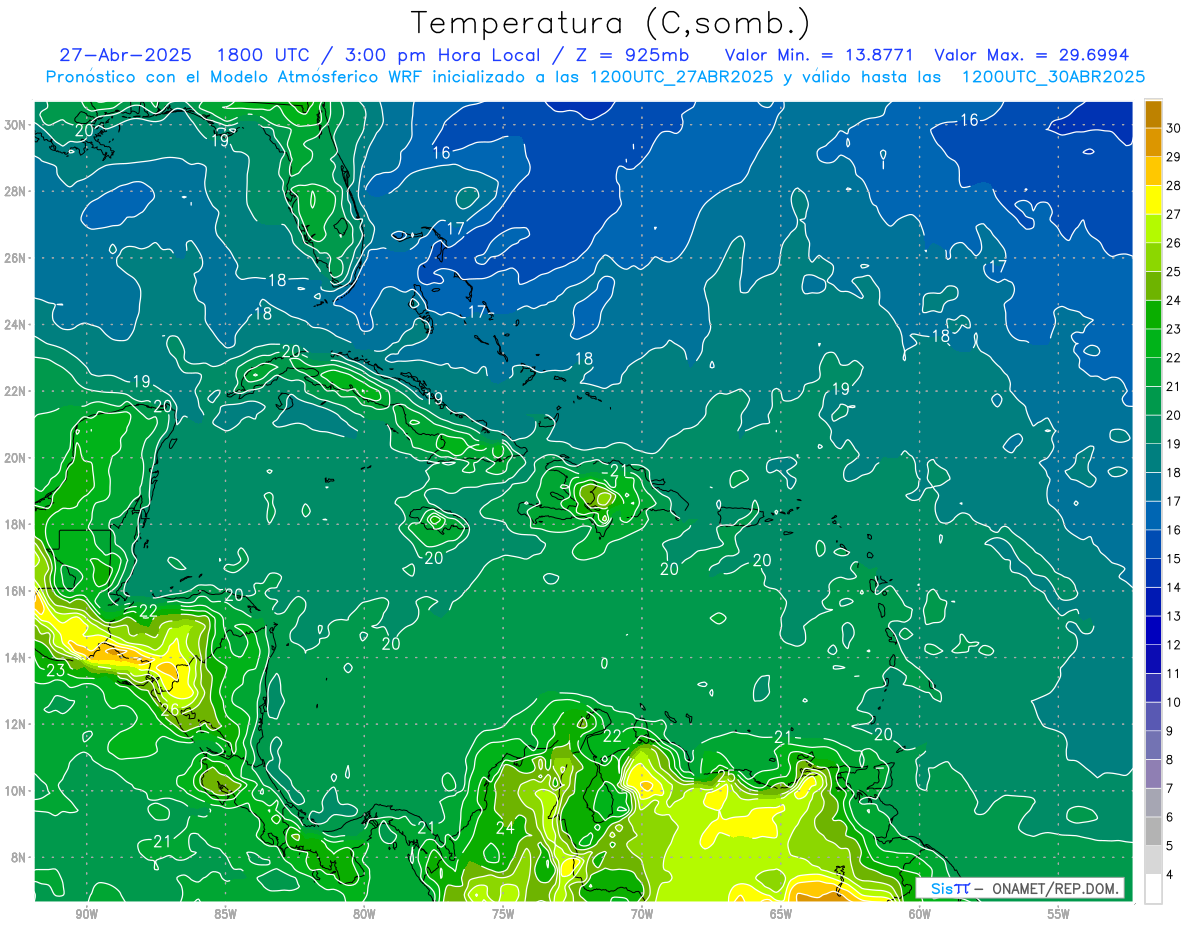Click the end time "1200UTC_30ABR2025"
Image resolution: width=1200 pixels, height=927 pixels.
pos(1053,77)
